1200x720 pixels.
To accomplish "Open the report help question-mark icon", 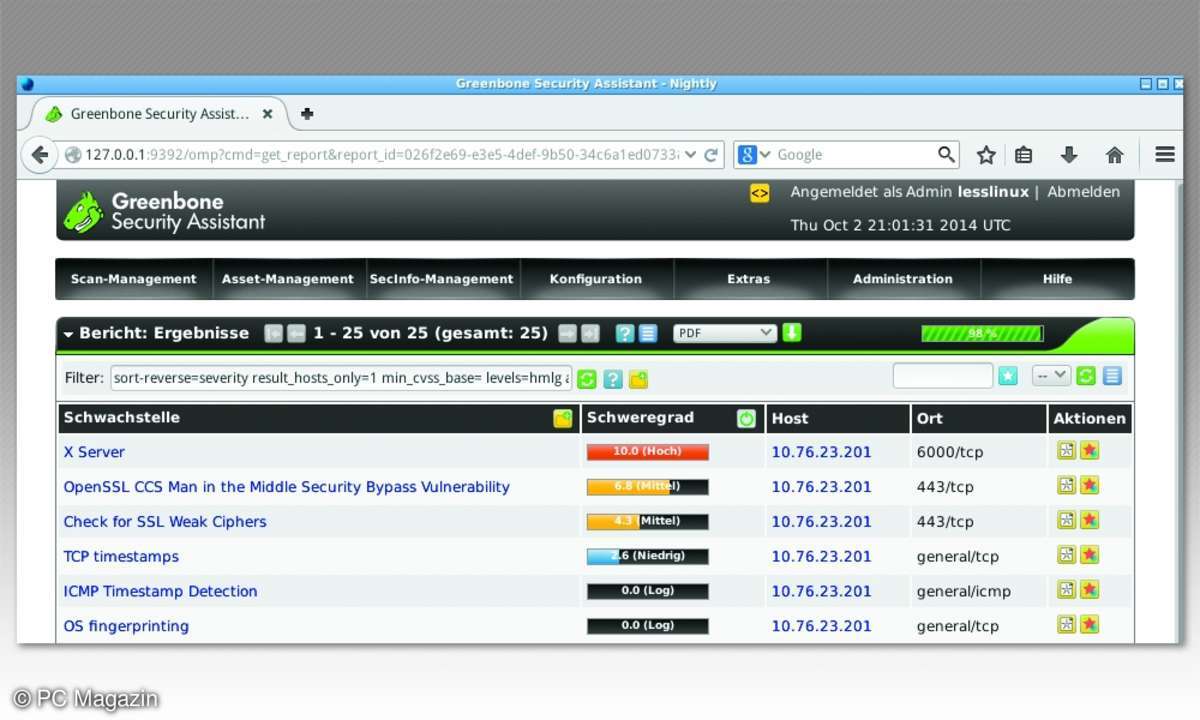I will (x=625, y=333).
